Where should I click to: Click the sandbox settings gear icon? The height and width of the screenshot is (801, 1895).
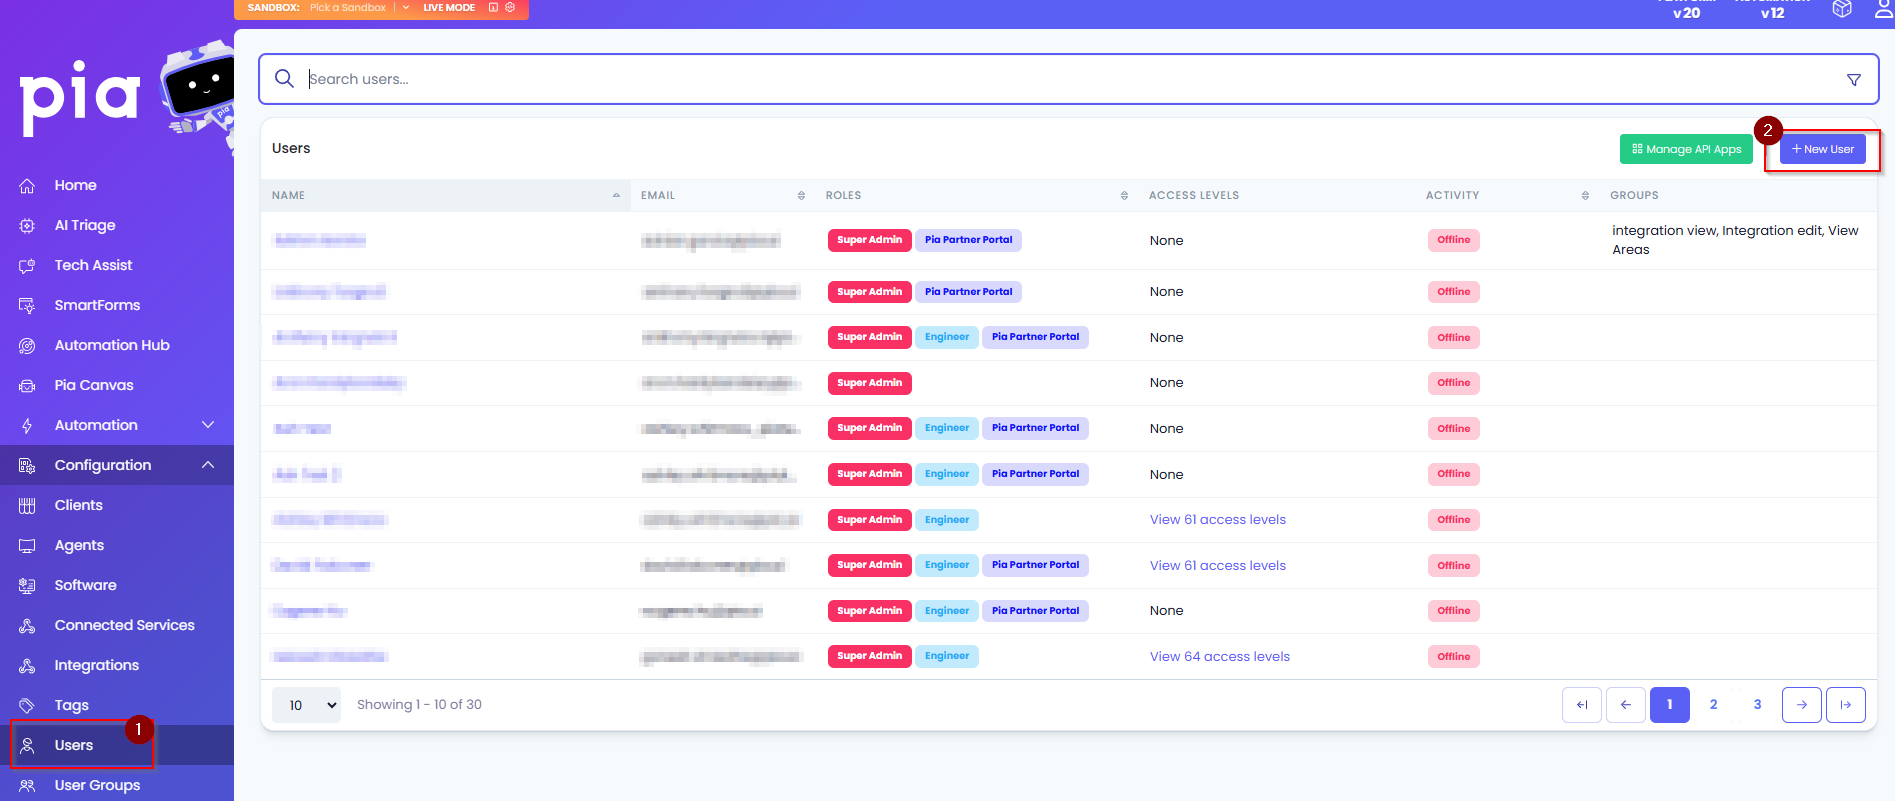tap(510, 8)
